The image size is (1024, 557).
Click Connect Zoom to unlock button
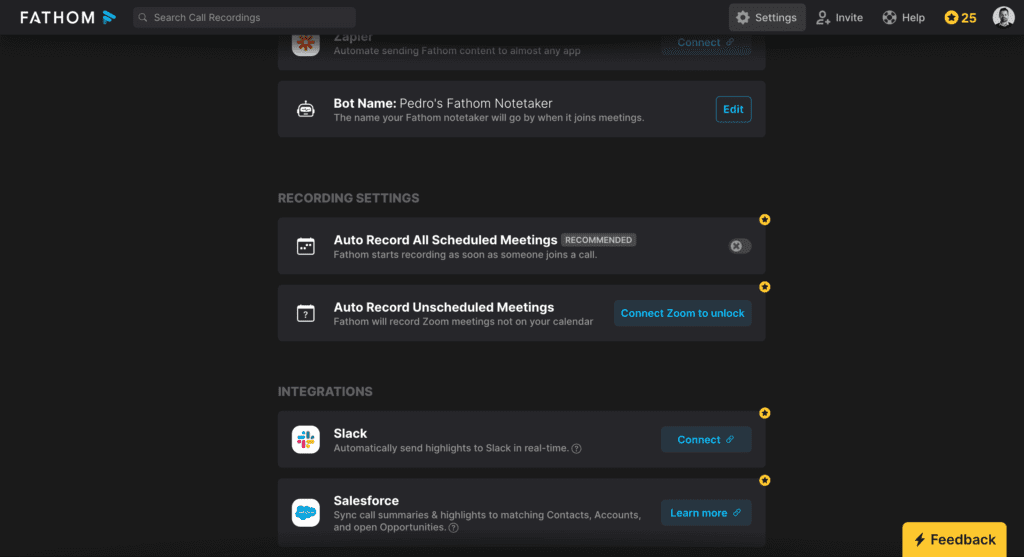[682, 313]
